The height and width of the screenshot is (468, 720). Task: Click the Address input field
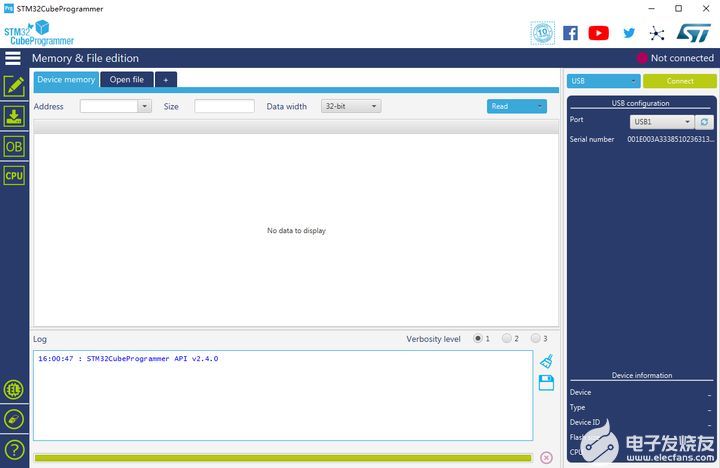click(109, 107)
